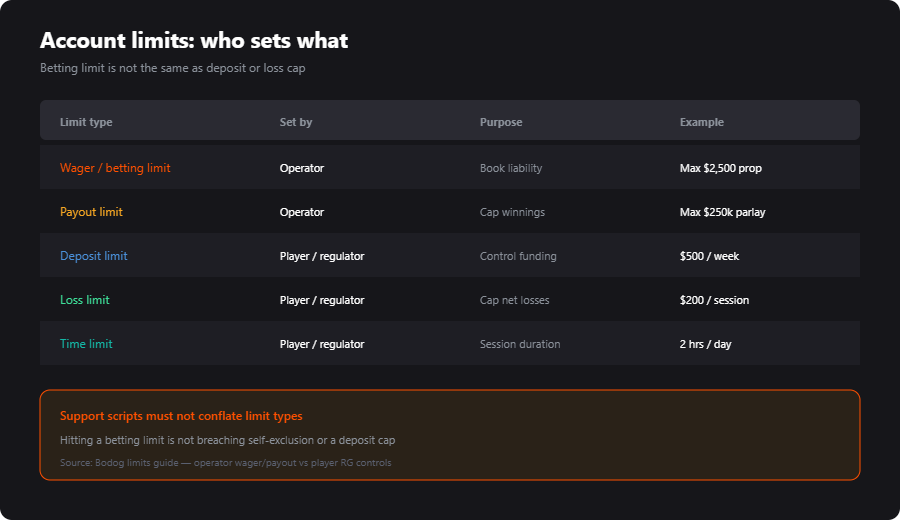
Task: Click the '2 hrs / day' example
Action: tap(705, 344)
